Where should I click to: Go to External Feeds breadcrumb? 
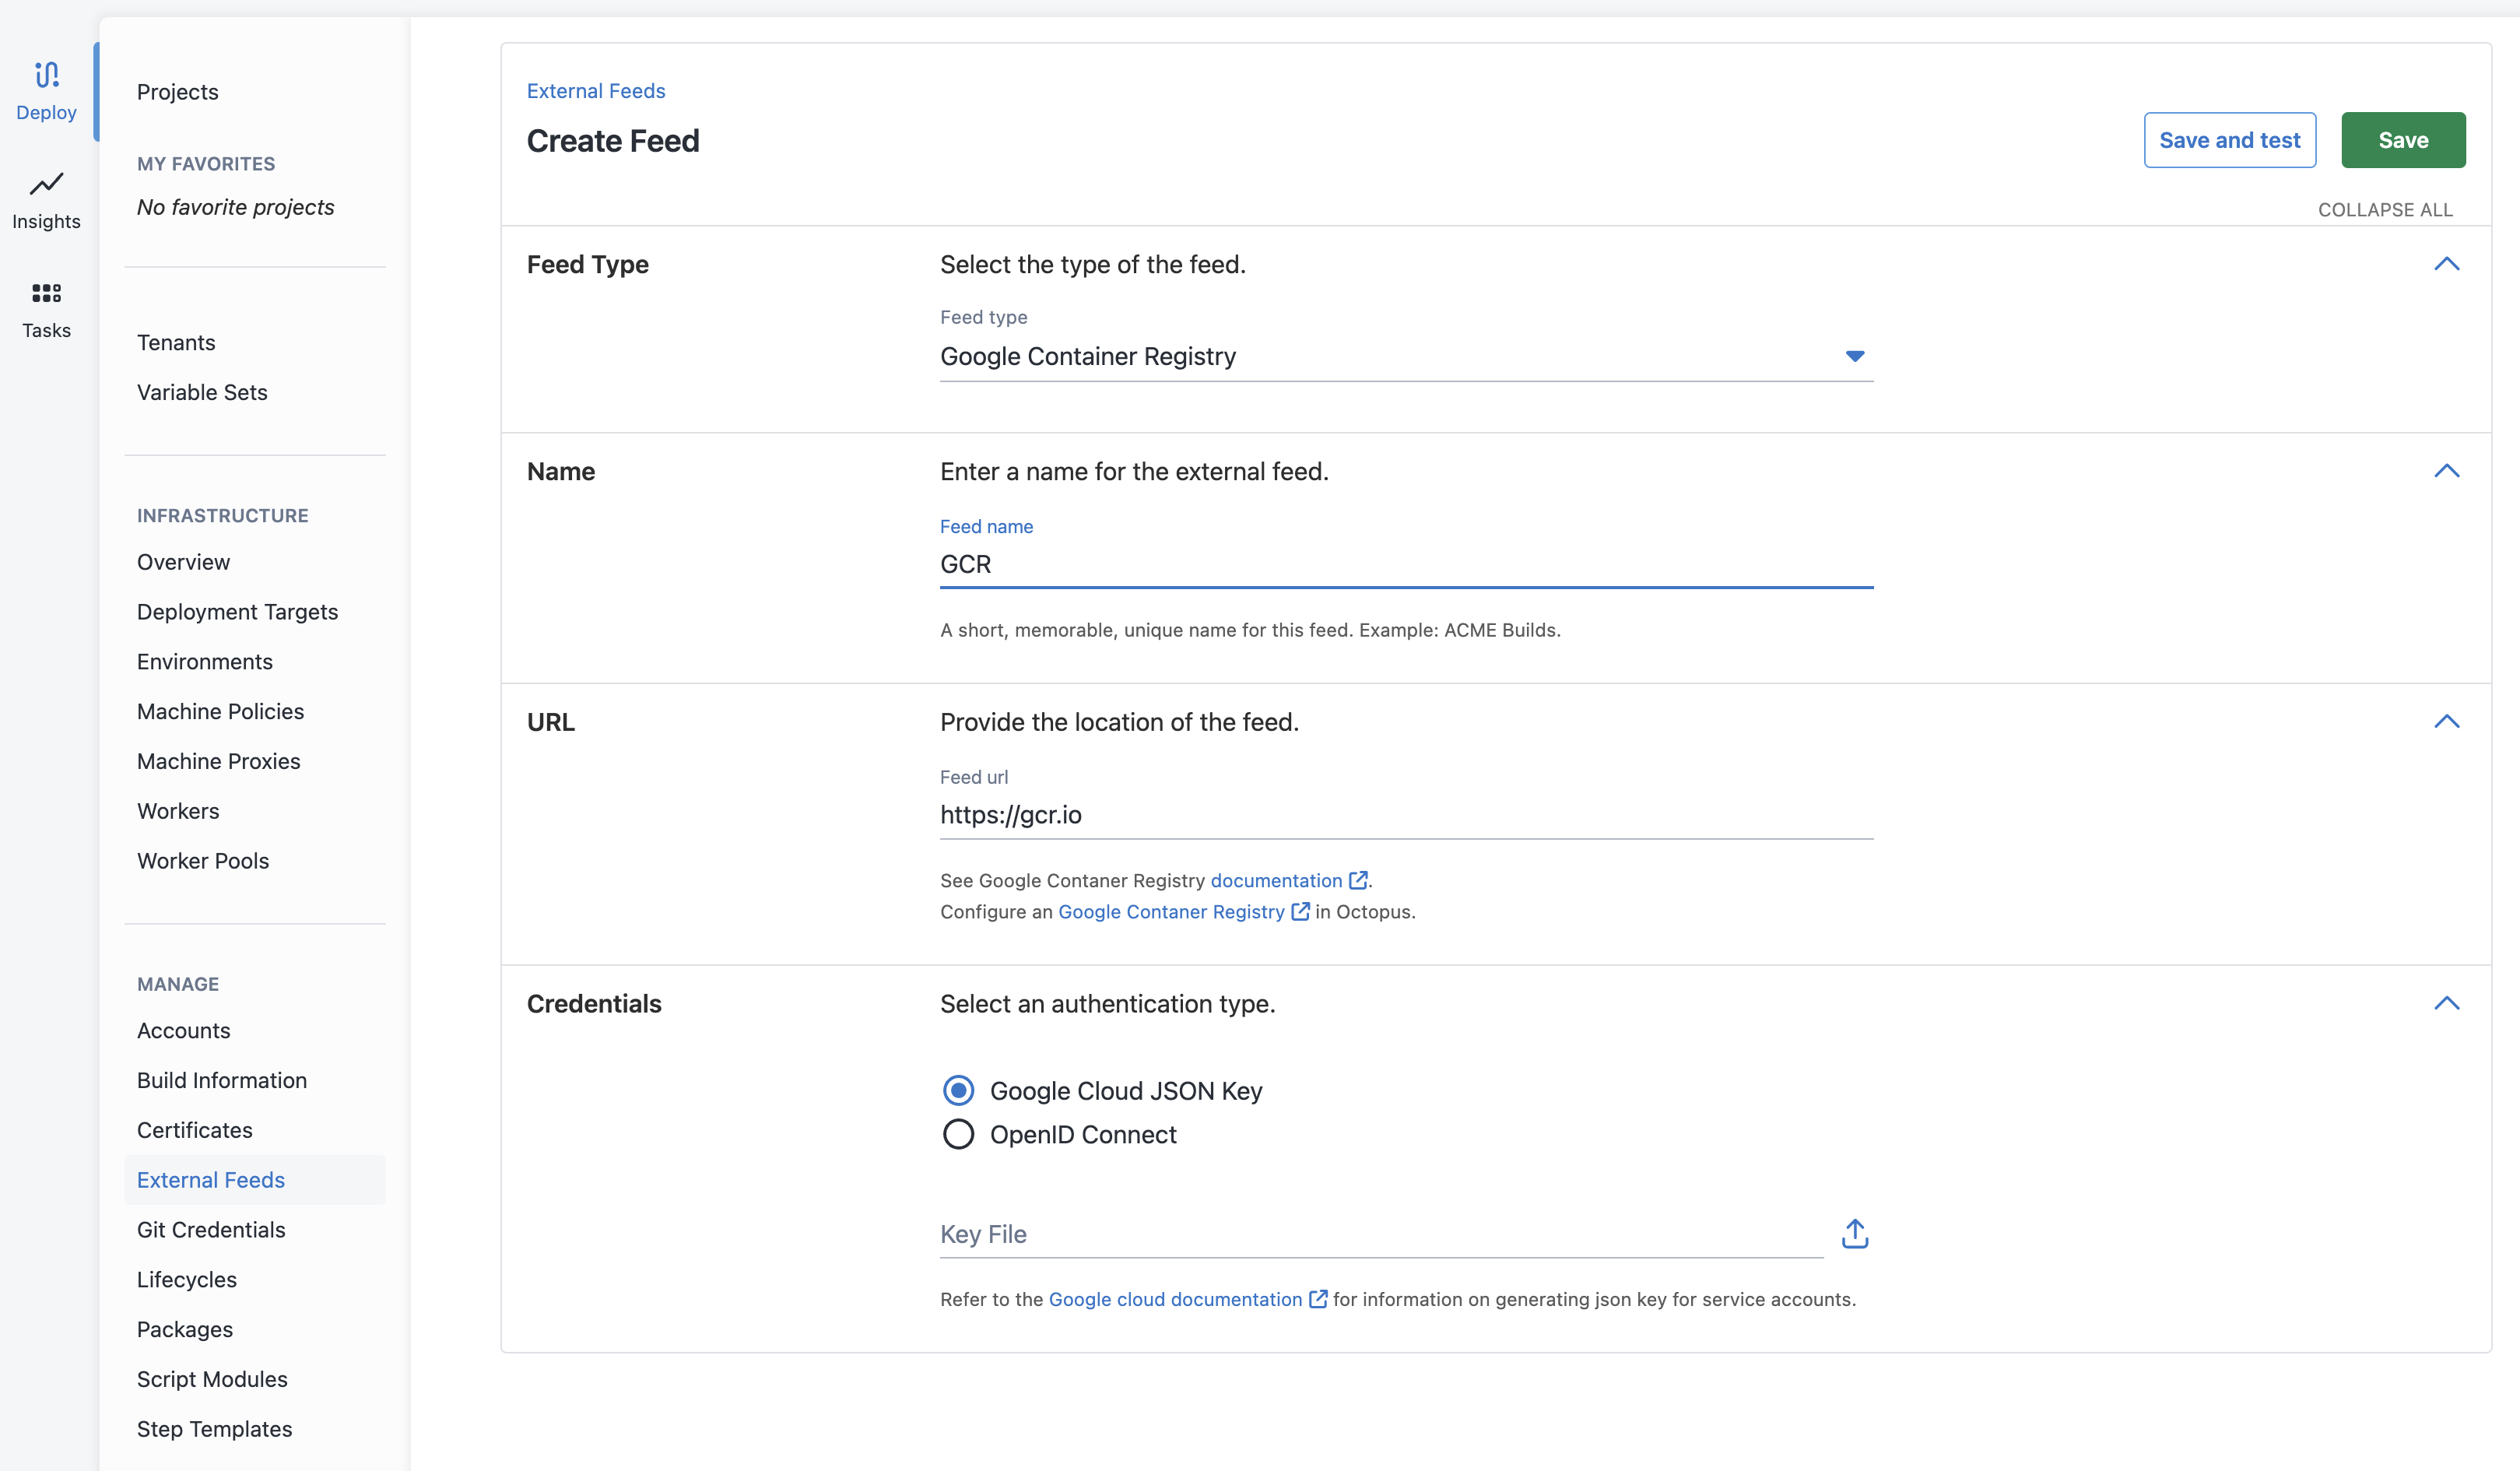[x=596, y=91]
